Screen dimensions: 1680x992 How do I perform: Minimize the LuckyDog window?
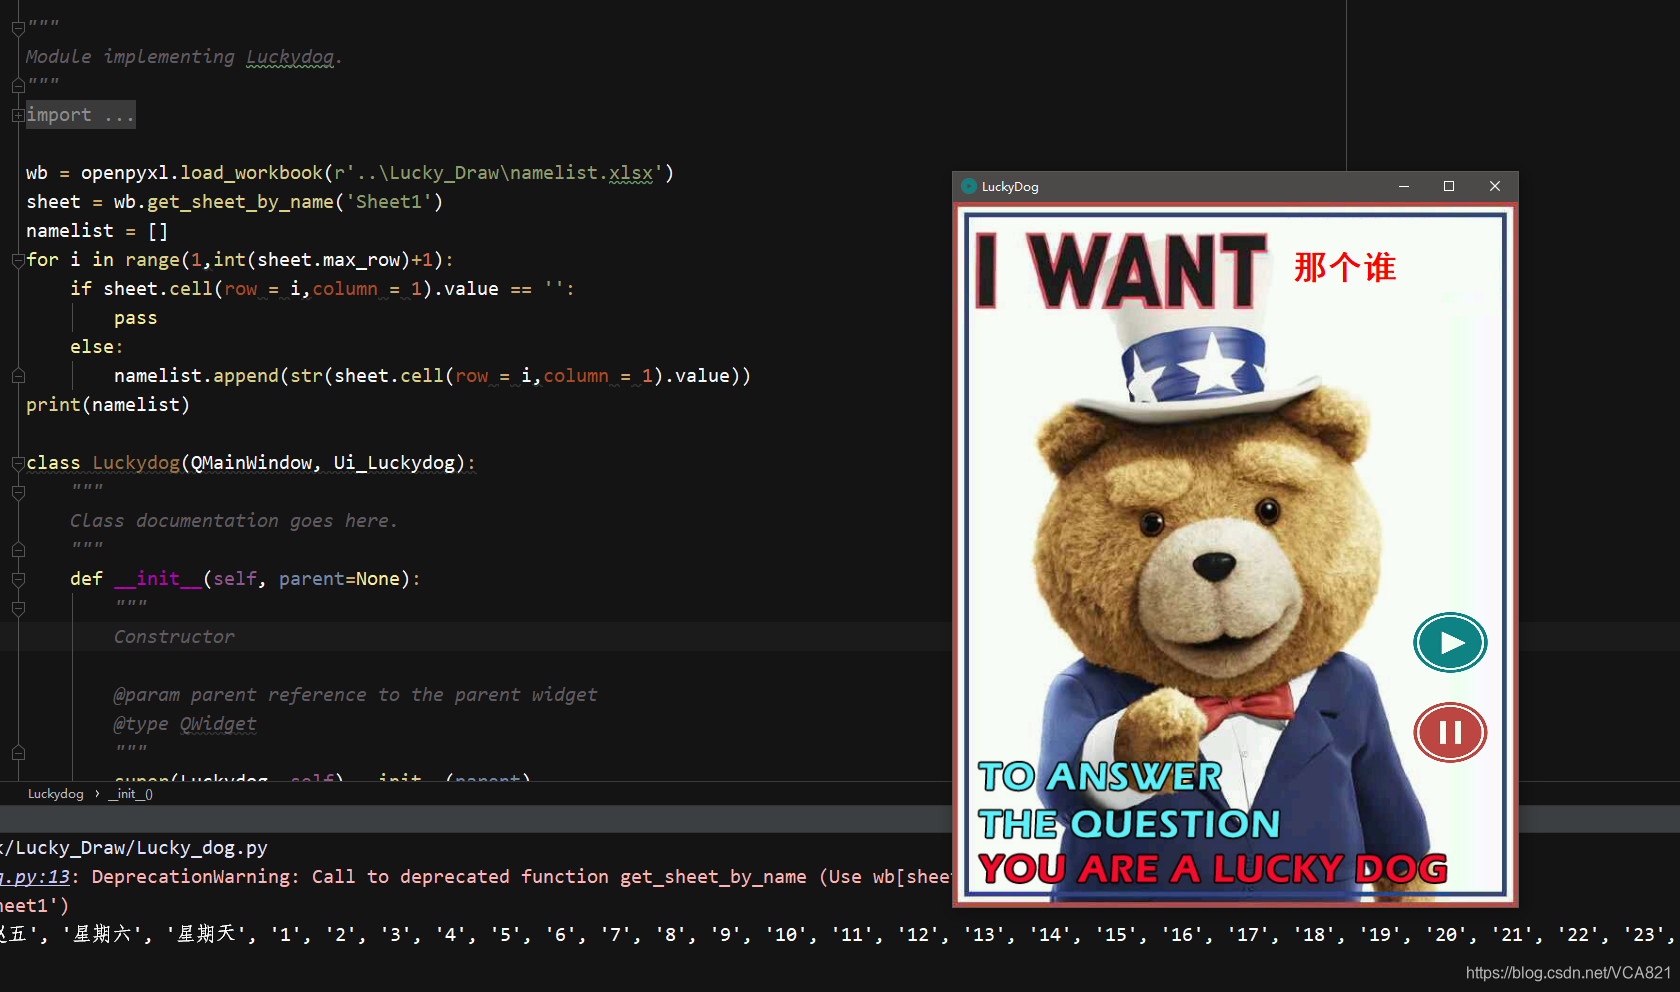1404,186
